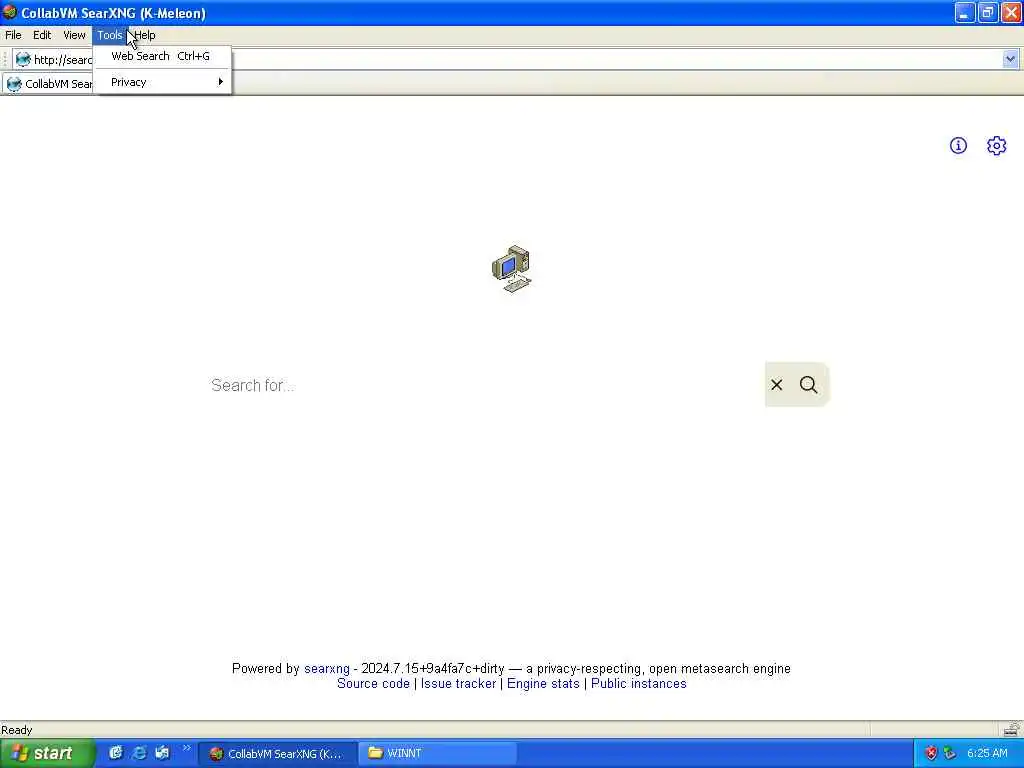Click the network tray icon
Screen dimensions: 1024x768
click(x=950, y=753)
